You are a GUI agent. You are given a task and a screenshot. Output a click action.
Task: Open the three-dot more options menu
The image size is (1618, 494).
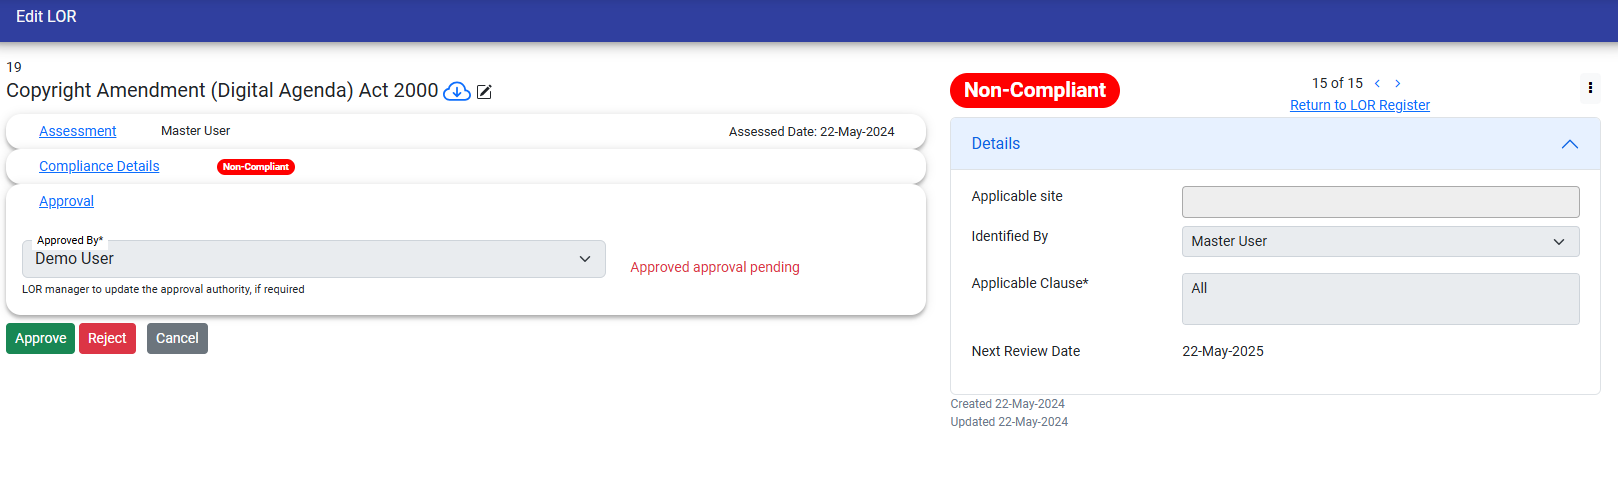[x=1590, y=88]
